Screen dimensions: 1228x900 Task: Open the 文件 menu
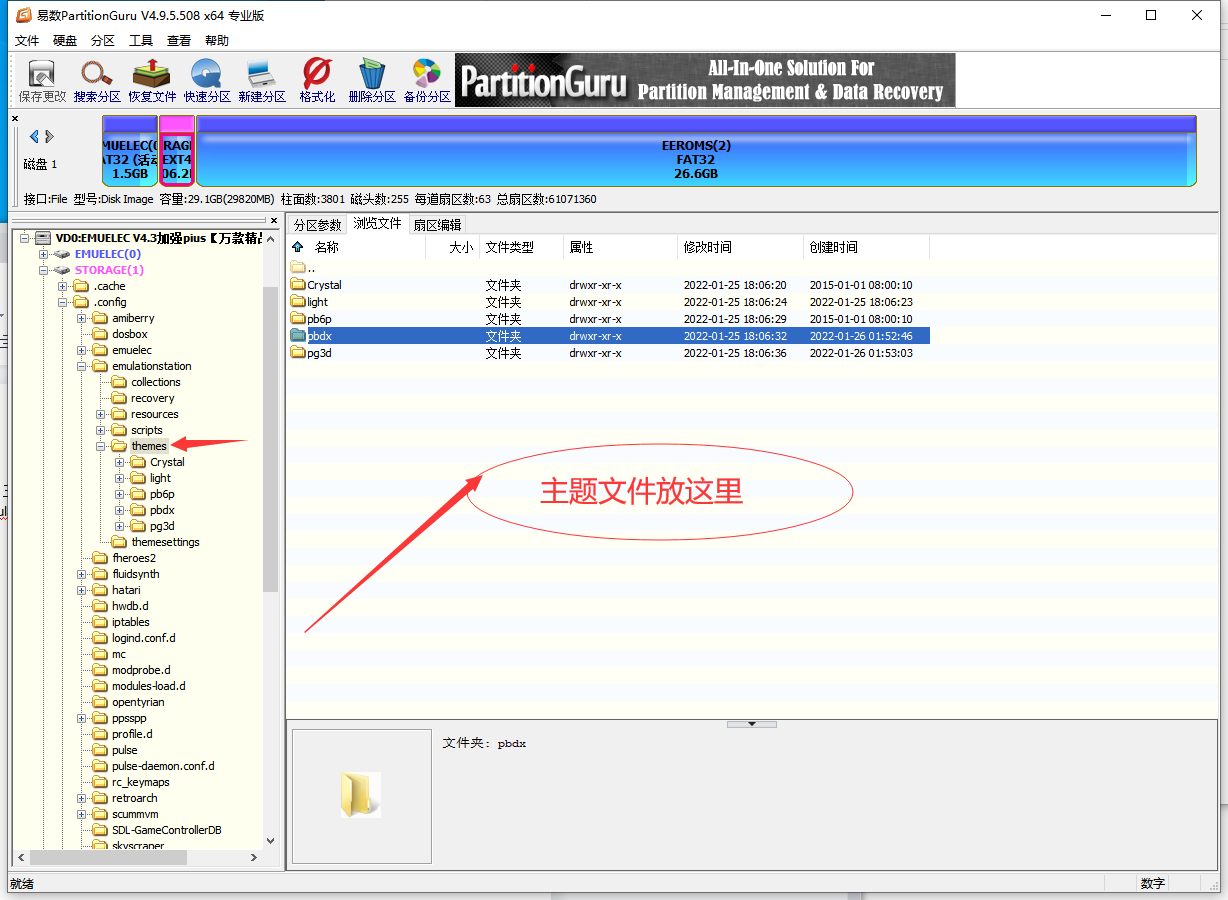27,41
